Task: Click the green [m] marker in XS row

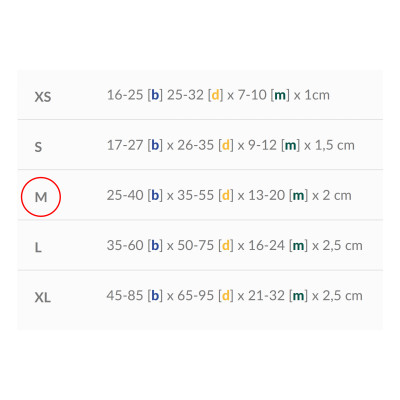Action: (x=280, y=95)
